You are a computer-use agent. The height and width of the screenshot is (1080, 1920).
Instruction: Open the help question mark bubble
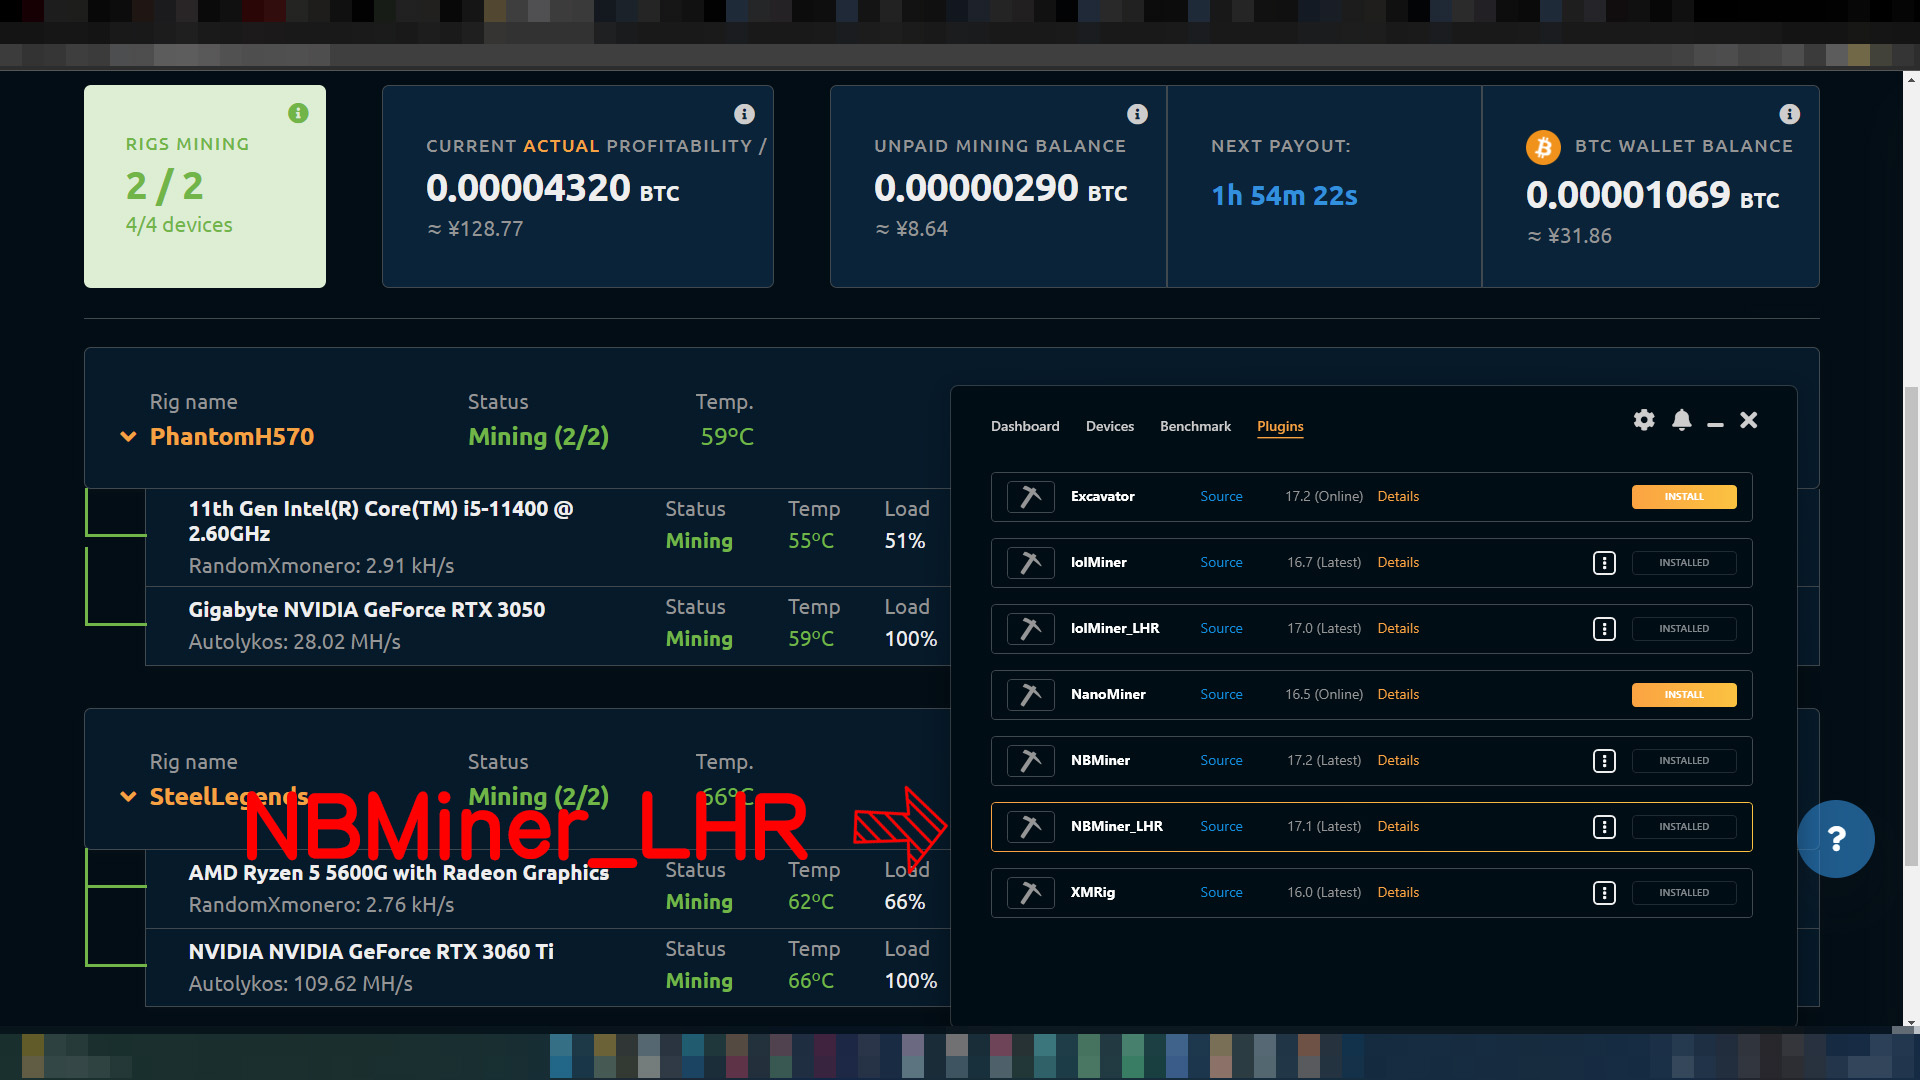pyautogui.click(x=1836, y=839)
